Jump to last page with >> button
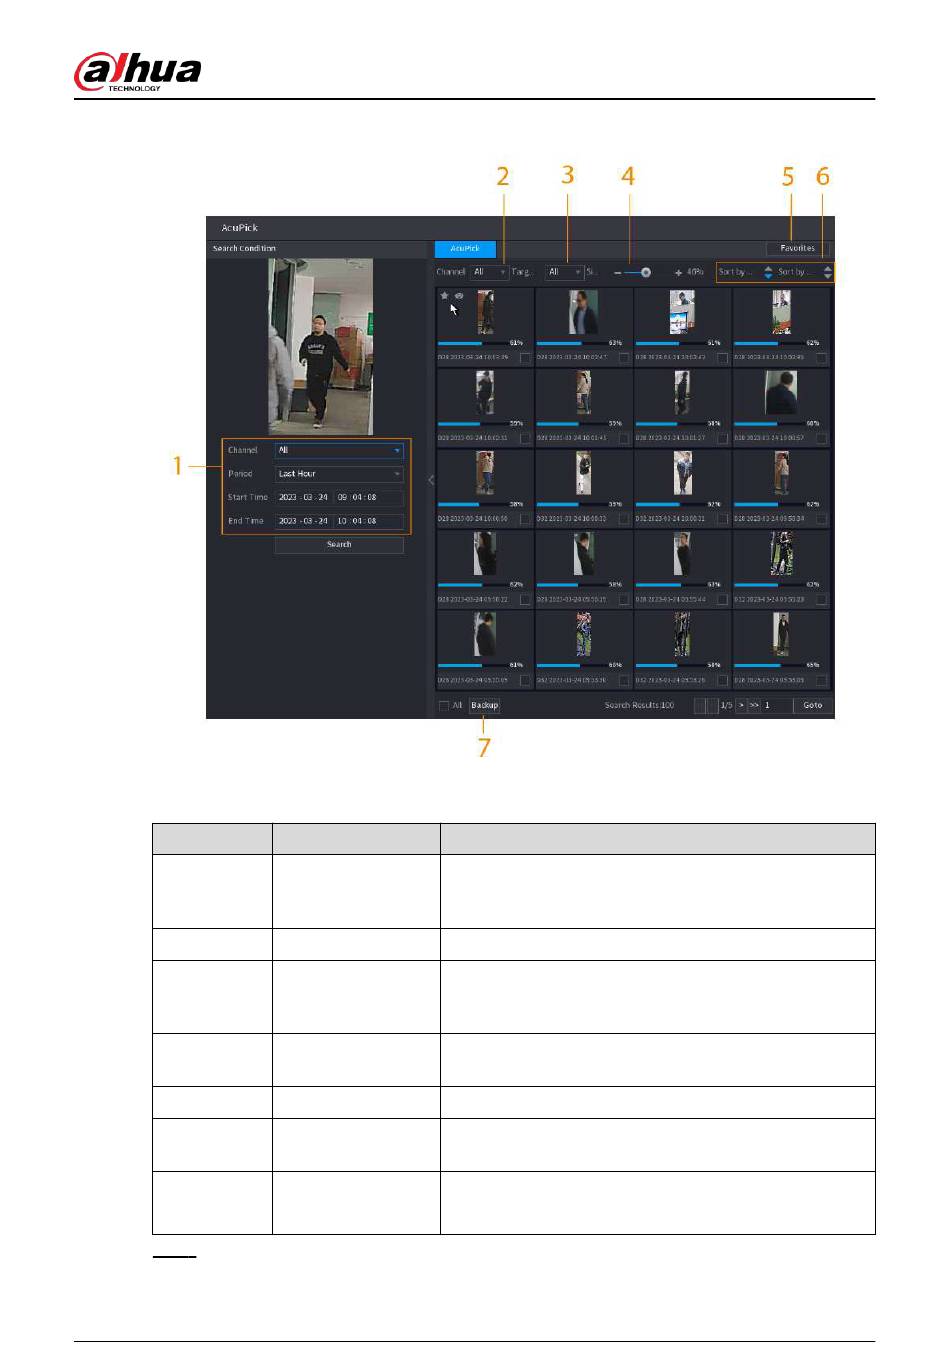 pyautogui.click(x=755, y=705)
